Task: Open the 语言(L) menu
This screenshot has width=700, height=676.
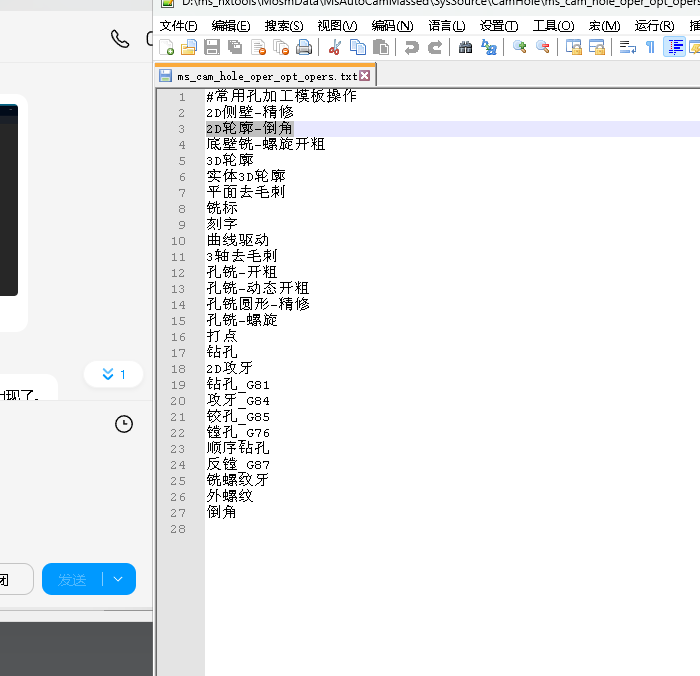Action: (446, 26)
